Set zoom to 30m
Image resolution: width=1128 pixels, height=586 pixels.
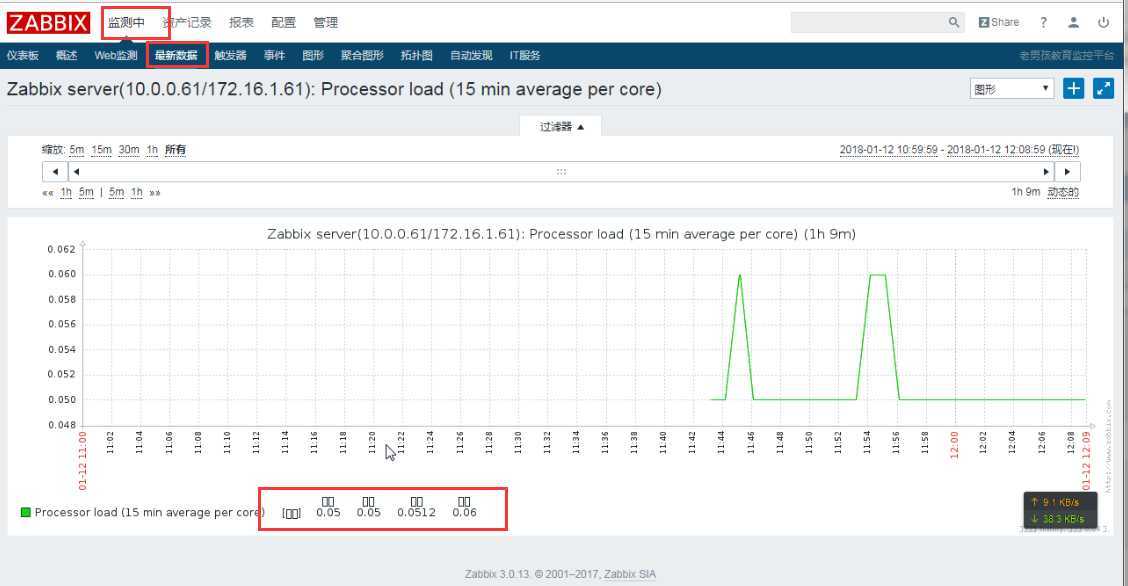click(x=129, y=150)
